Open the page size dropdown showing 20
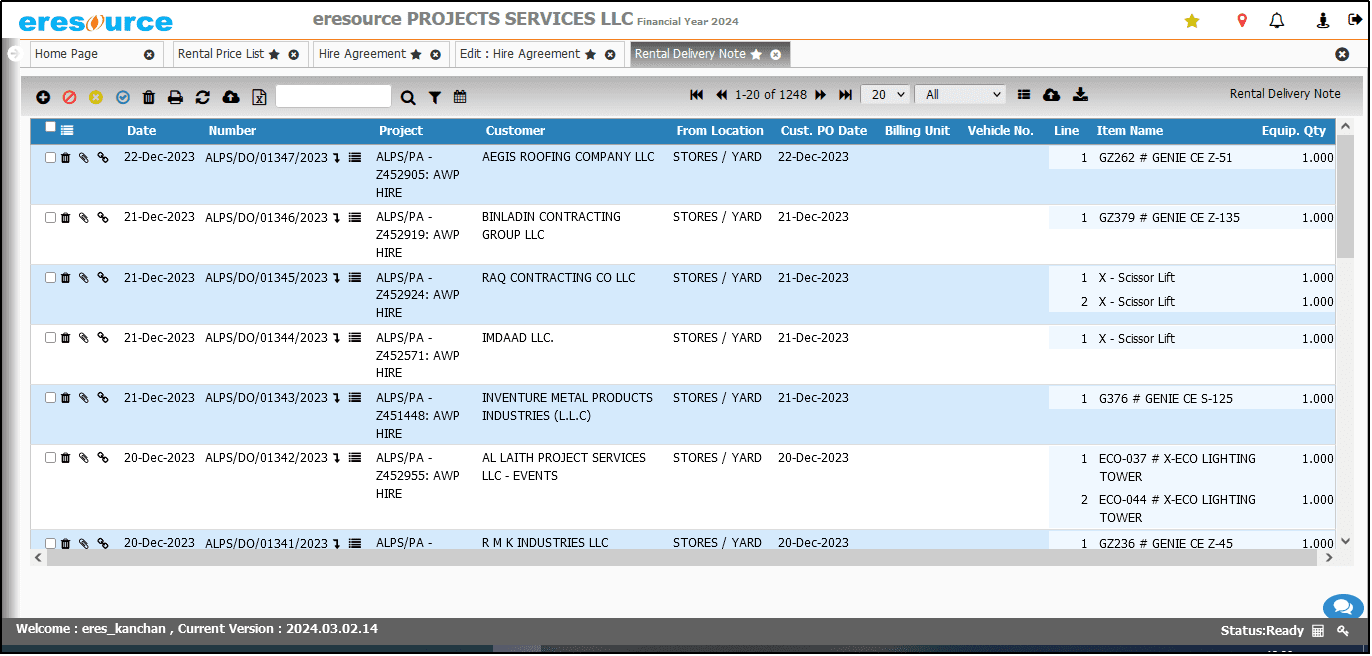Screen dimensions: 1372x656 884,95
